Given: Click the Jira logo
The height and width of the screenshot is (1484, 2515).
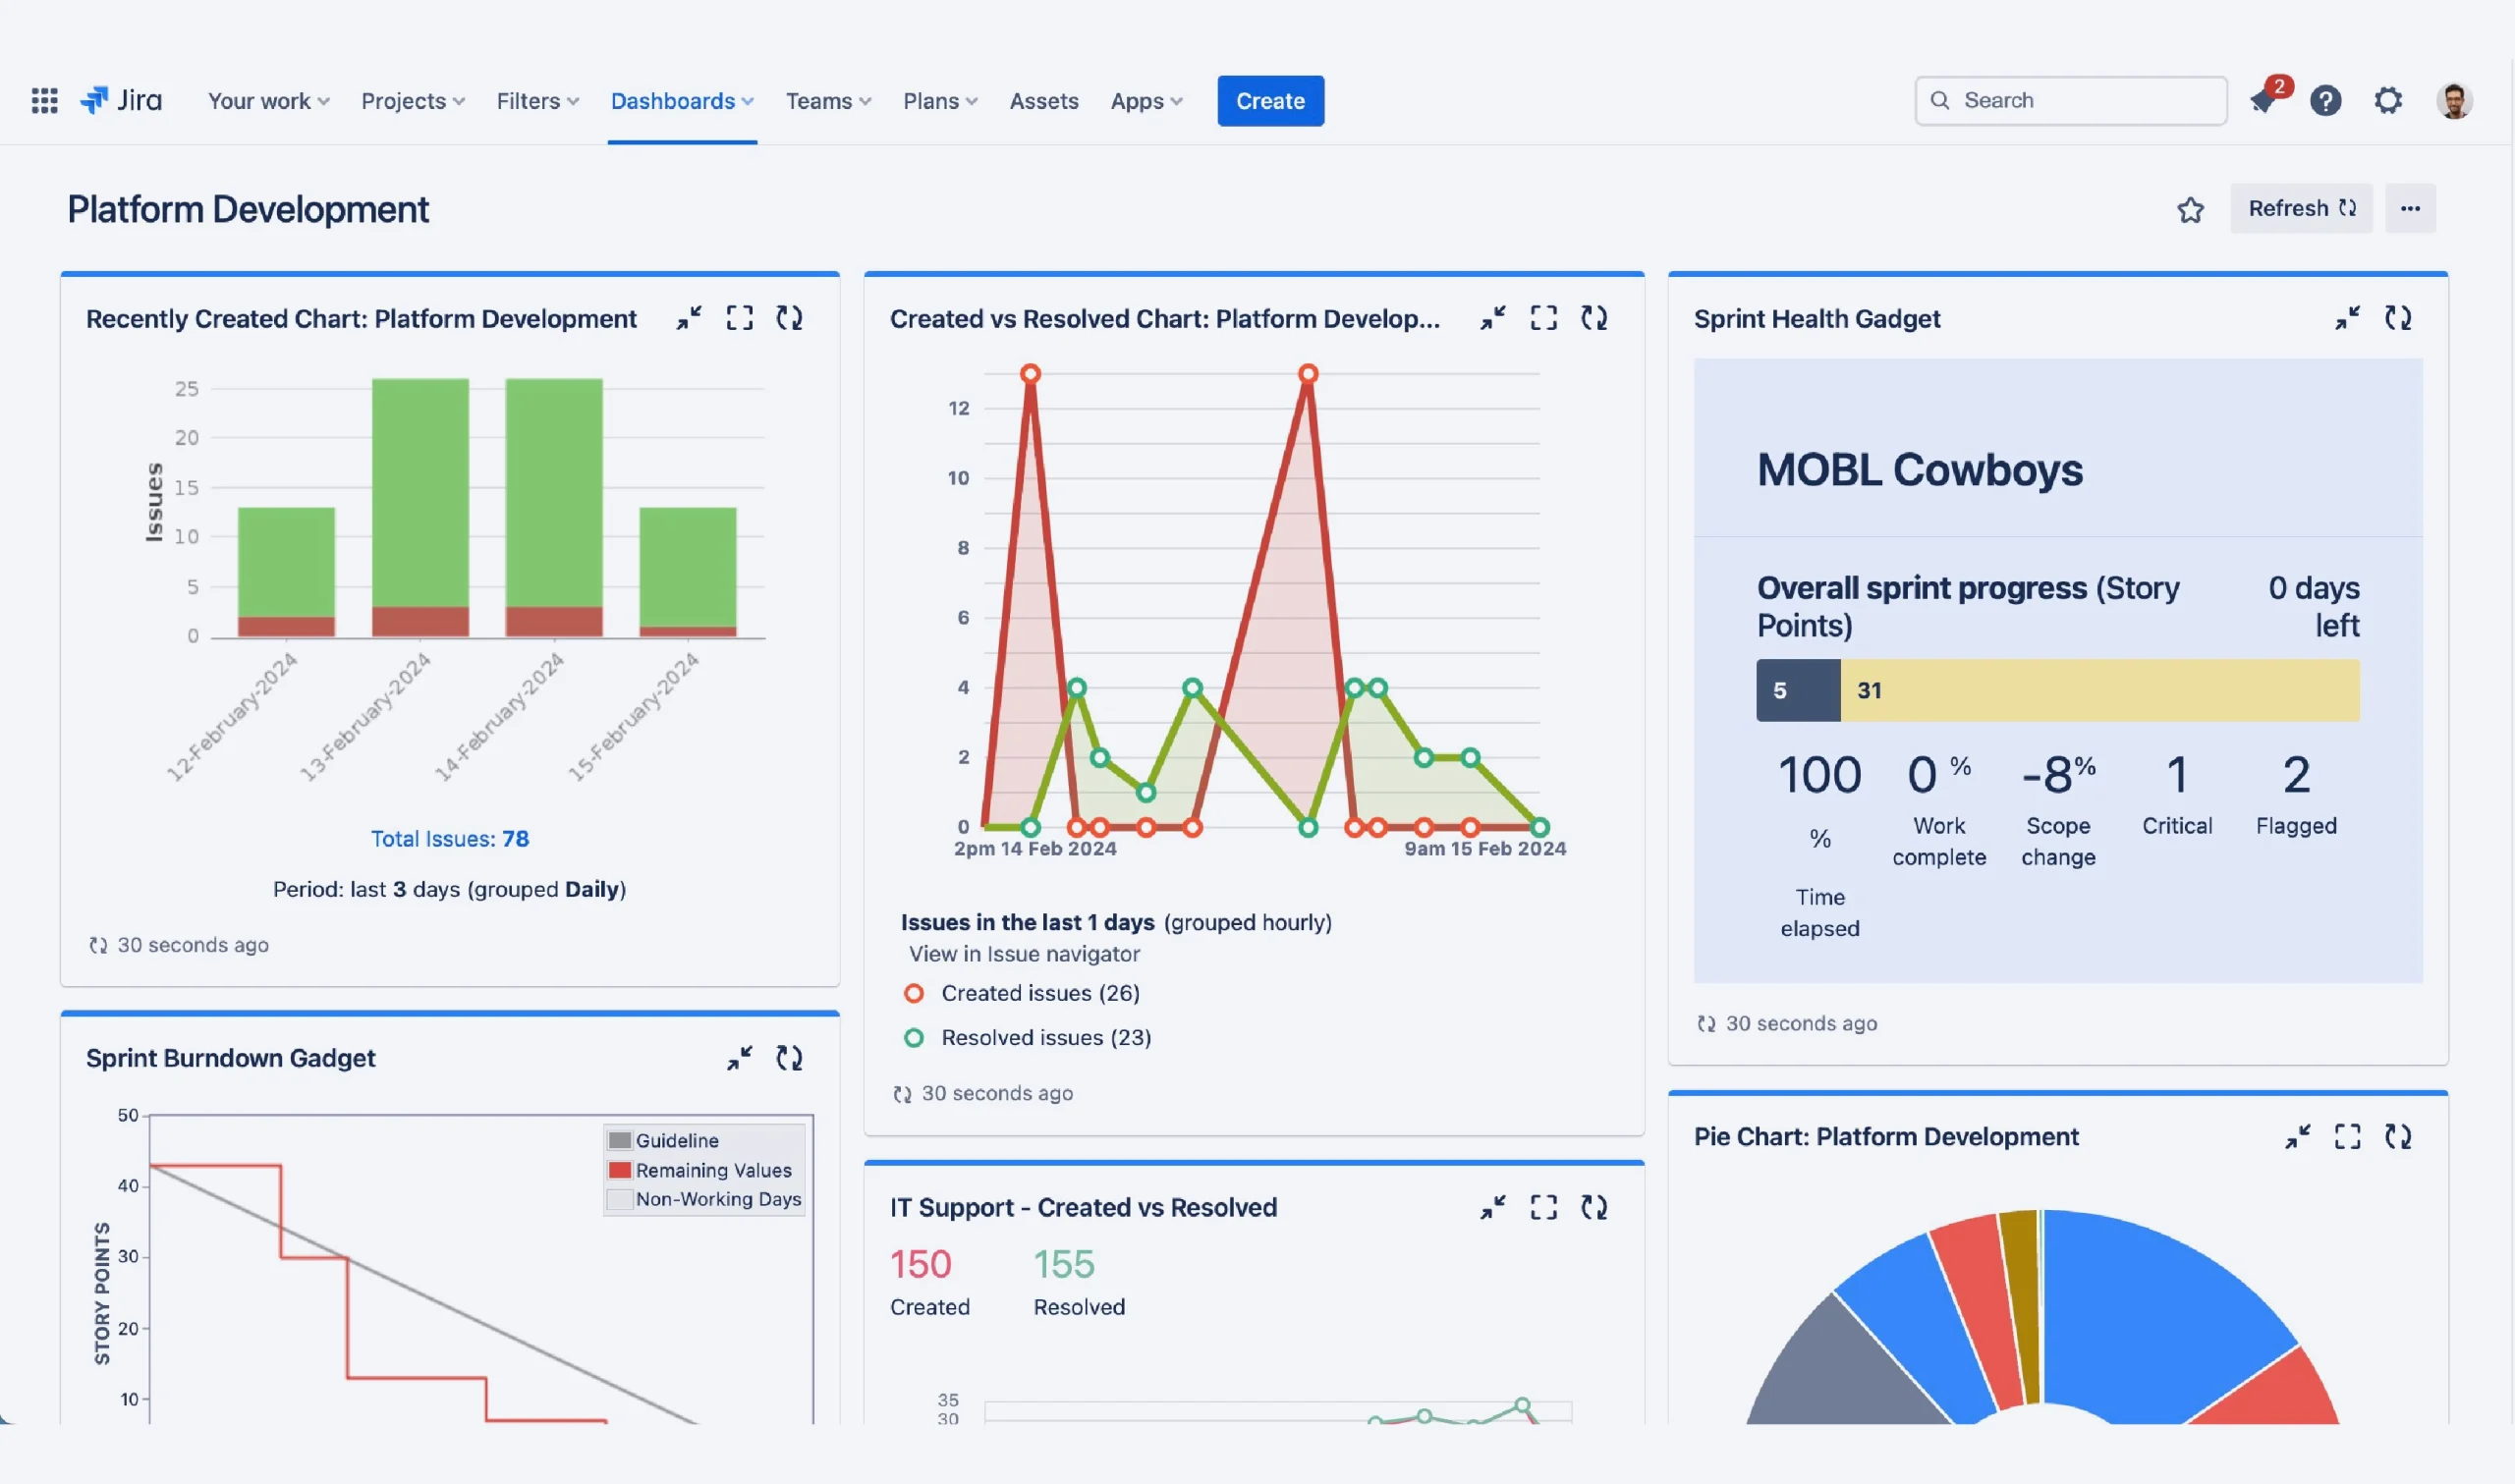Looking at the screenshot, I should pyautogui.click(x=121, y=100).
